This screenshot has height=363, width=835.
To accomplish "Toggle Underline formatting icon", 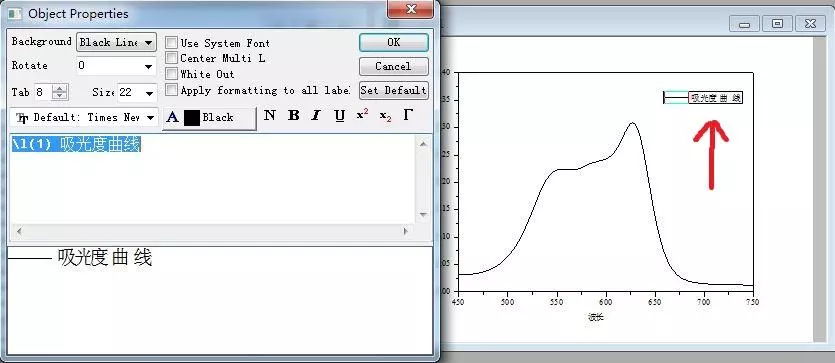I will 340,116.
